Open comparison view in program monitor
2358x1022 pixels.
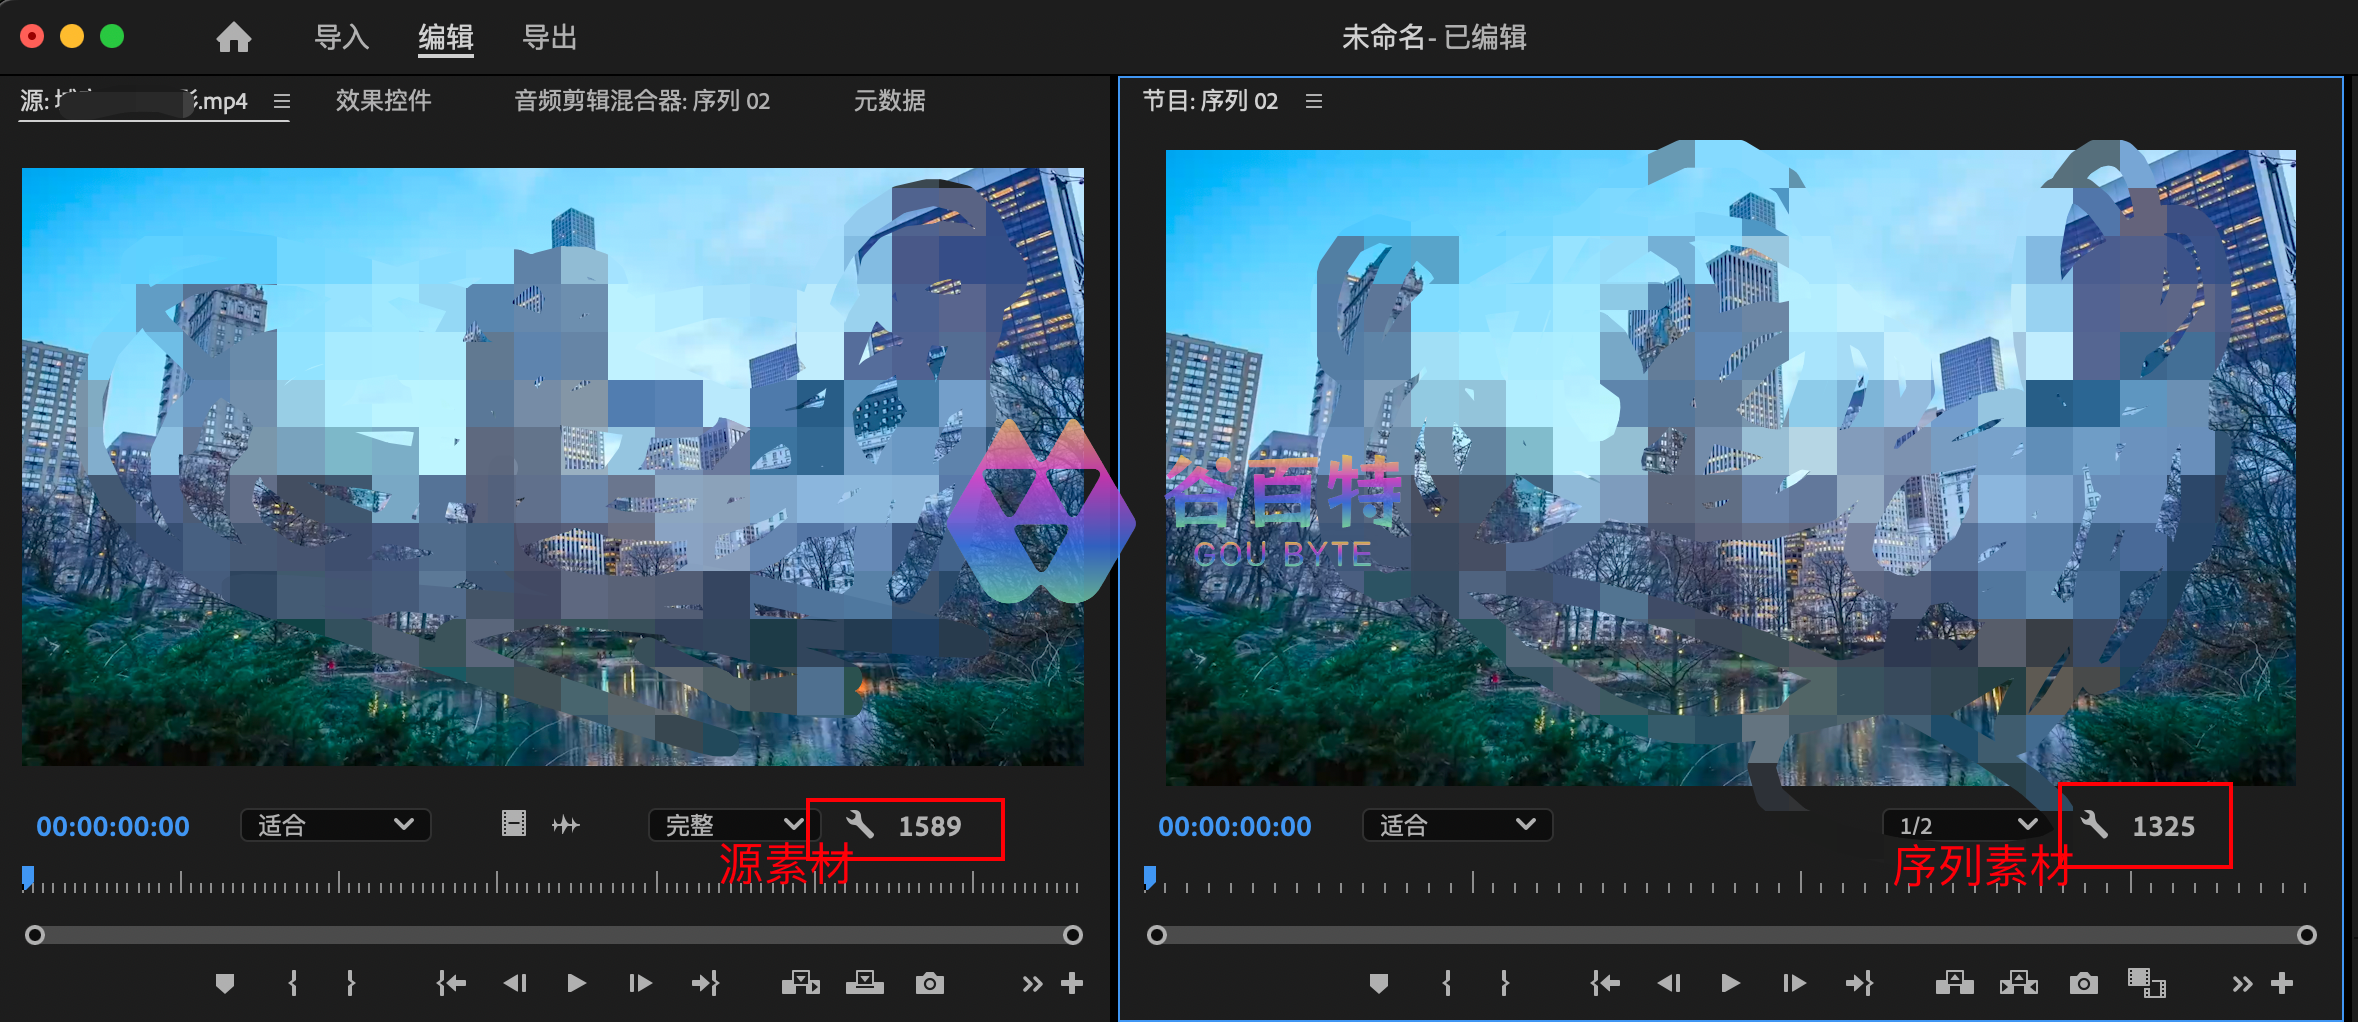click(x=2146, y=984)
